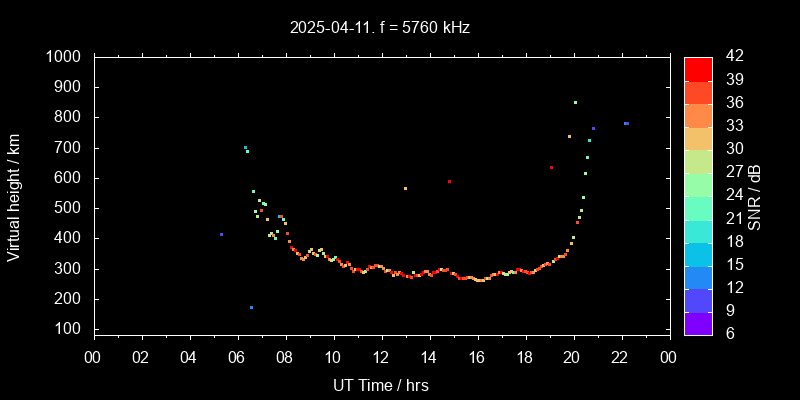
Task: Select the orange point at 13 hrs, 565 km
Action: 405,188
